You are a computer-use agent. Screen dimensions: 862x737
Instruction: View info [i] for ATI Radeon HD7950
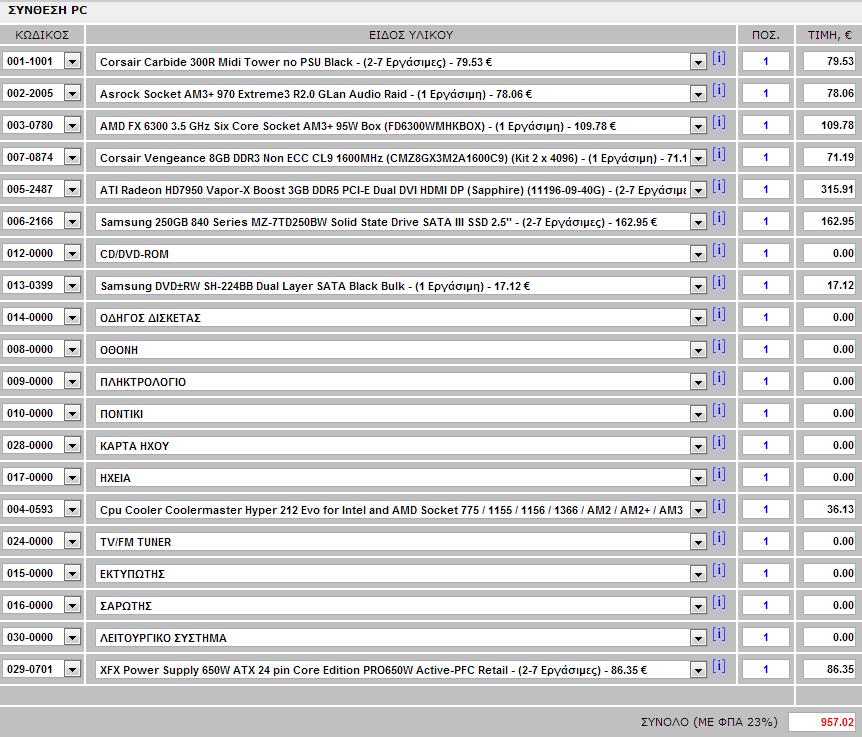pyautogui.click(x=719, y=186)
